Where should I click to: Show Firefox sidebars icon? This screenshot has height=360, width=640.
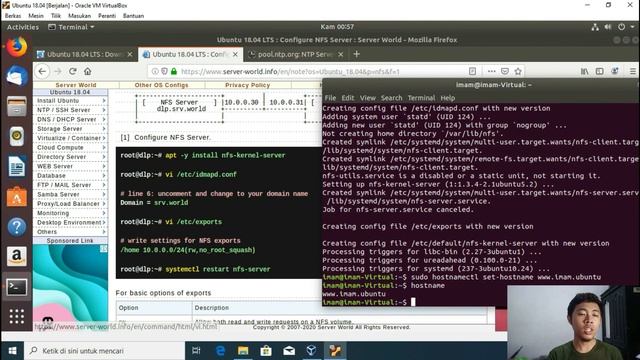click(600, 71)
